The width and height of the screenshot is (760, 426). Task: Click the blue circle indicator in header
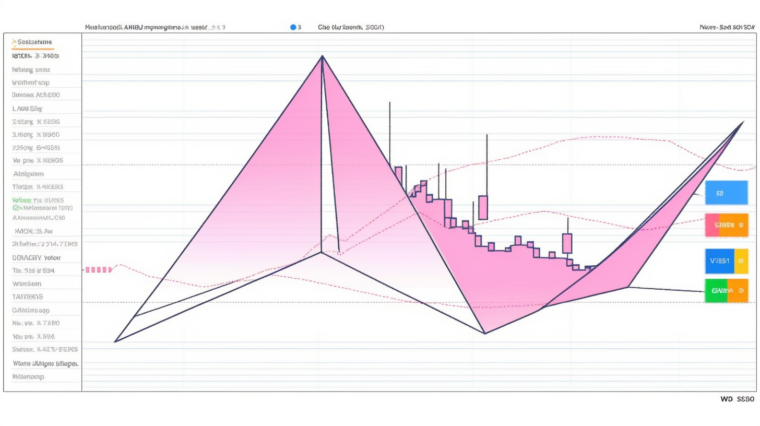tap(293, 28)
